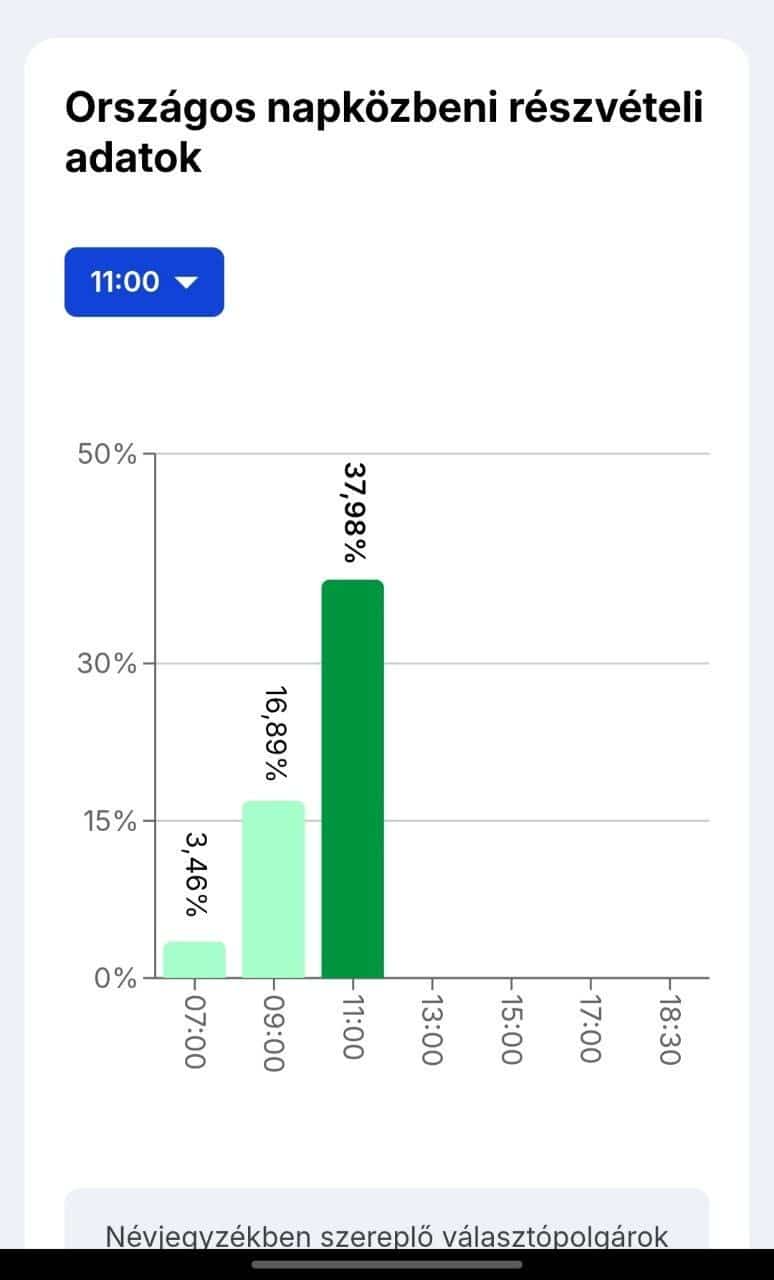This screenshot has width=774, height=1280.
Task: Select the 15:00 axis label
Action: coord(511,1032)
